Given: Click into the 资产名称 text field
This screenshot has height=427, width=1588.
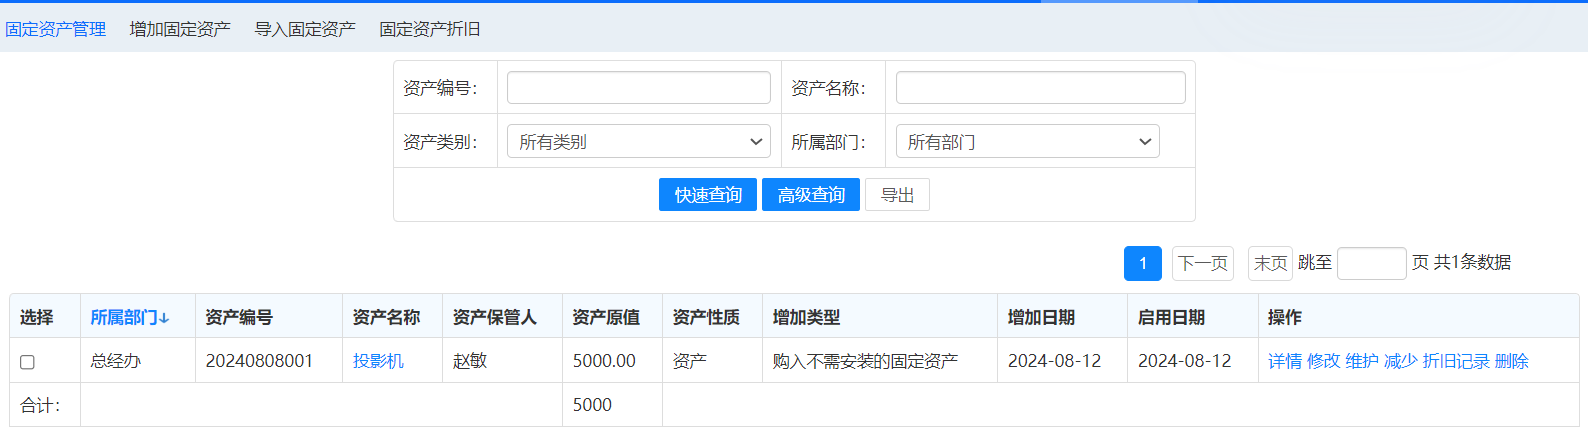Looking at the screenshot, I should (1040, 88).
